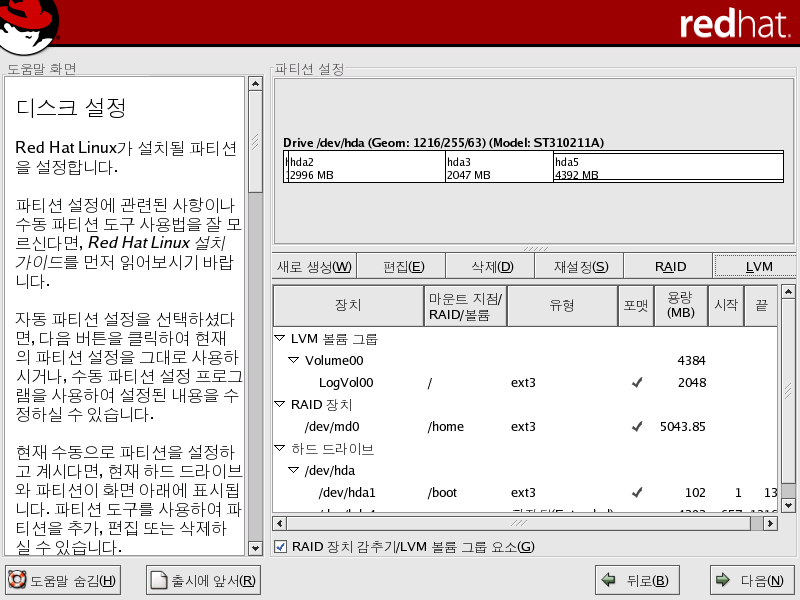The height and width of the screenshot is (600, 800).
Task: Click the Edit (E) partition button
Action: click(x=403, y=266)
